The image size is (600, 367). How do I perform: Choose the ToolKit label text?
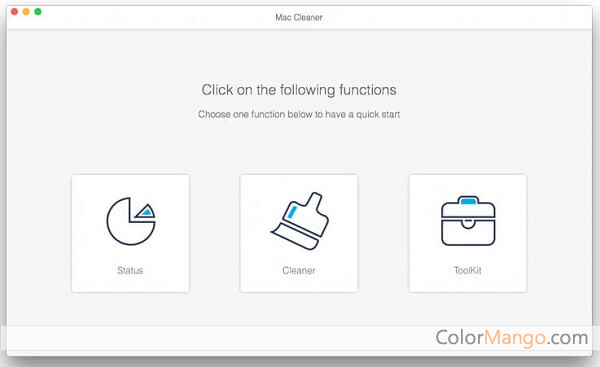point(468,271)
